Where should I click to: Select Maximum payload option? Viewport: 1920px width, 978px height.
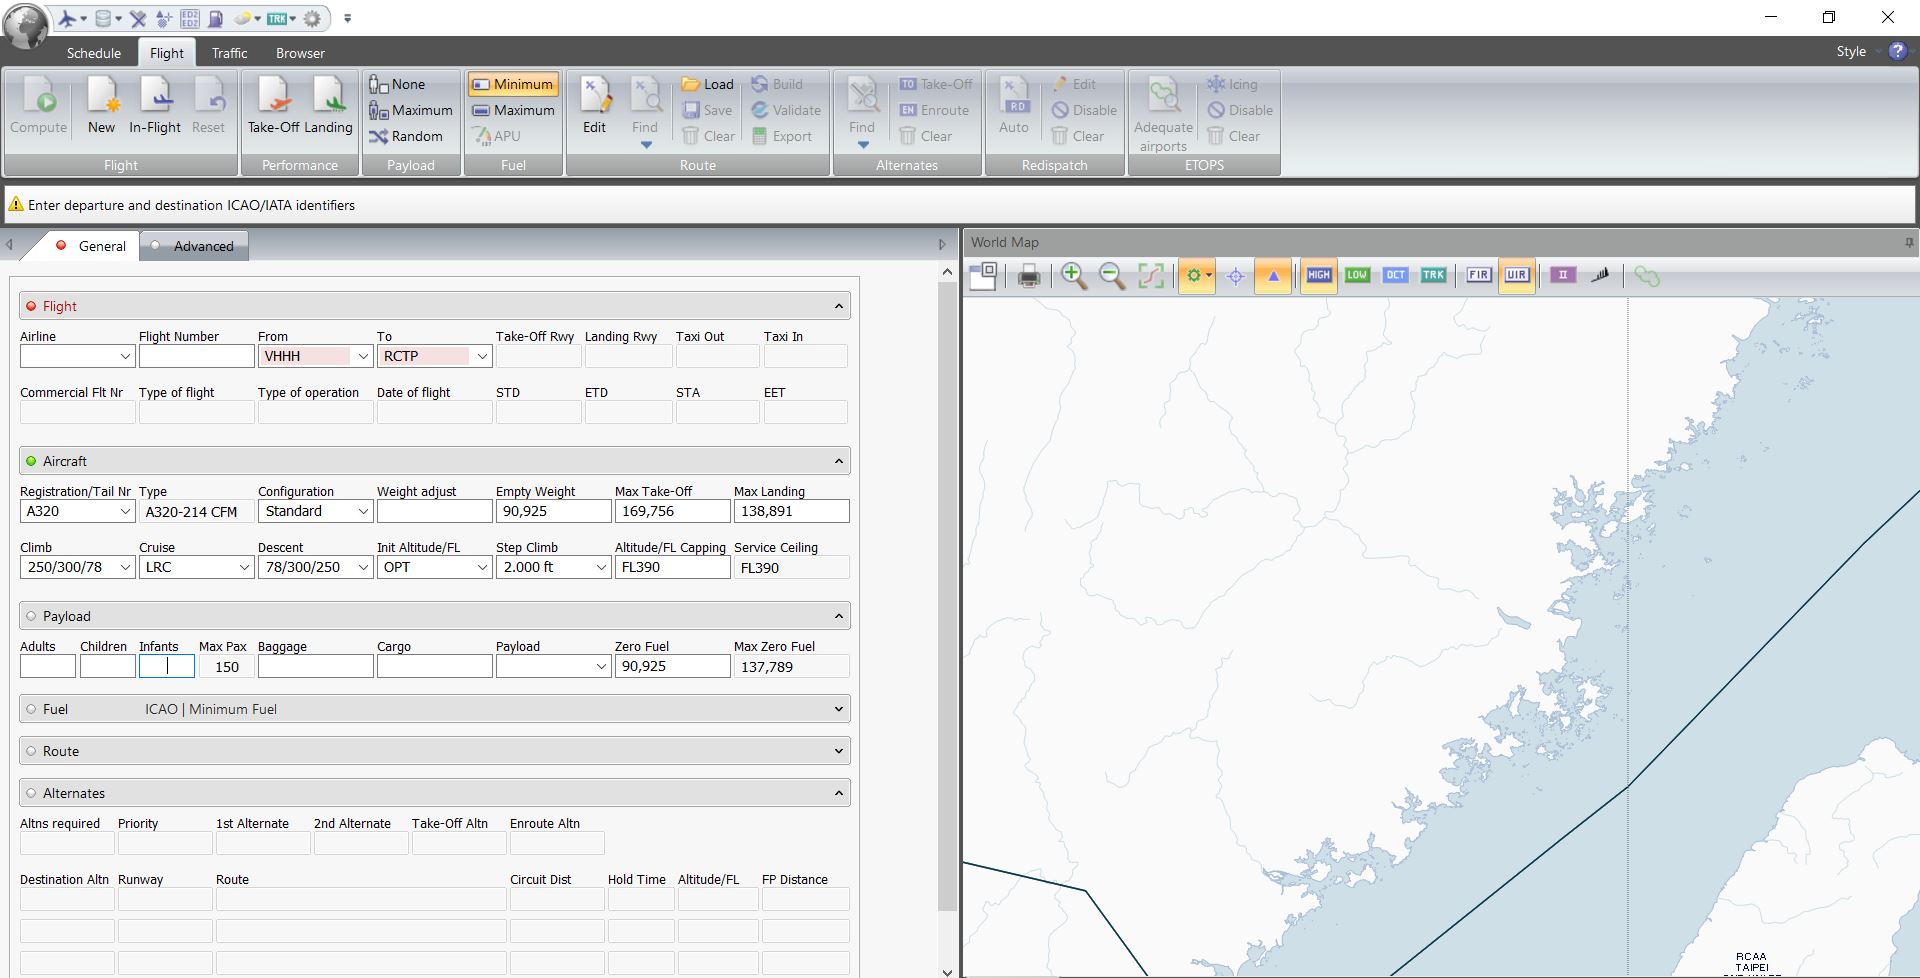(411, 110)
